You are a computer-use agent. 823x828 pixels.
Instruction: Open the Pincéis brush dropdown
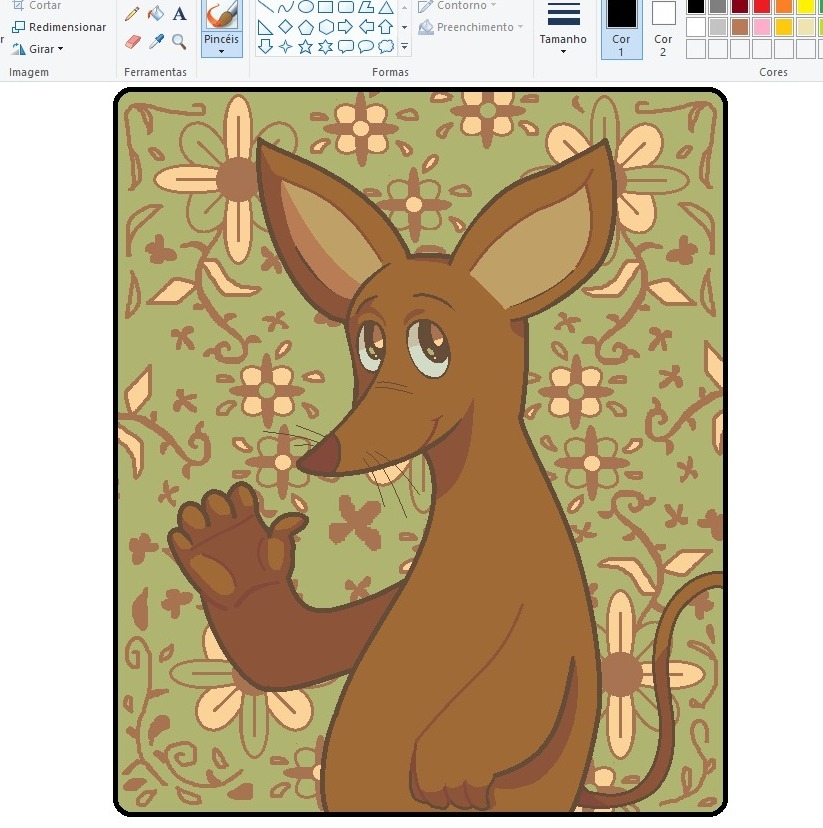click(x=221, y=45)
